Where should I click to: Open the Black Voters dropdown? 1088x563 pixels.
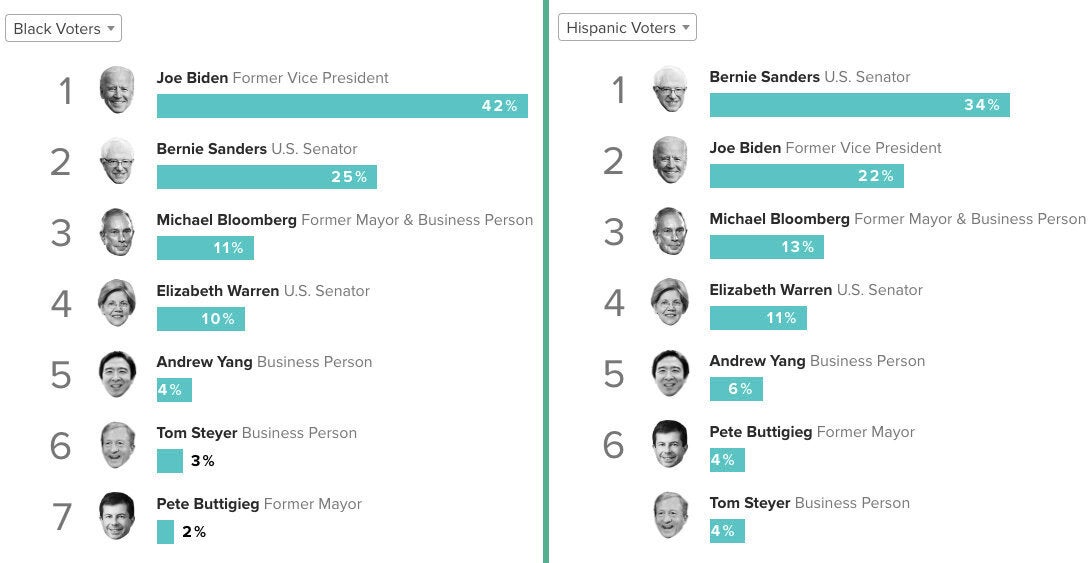coord(63,28)
